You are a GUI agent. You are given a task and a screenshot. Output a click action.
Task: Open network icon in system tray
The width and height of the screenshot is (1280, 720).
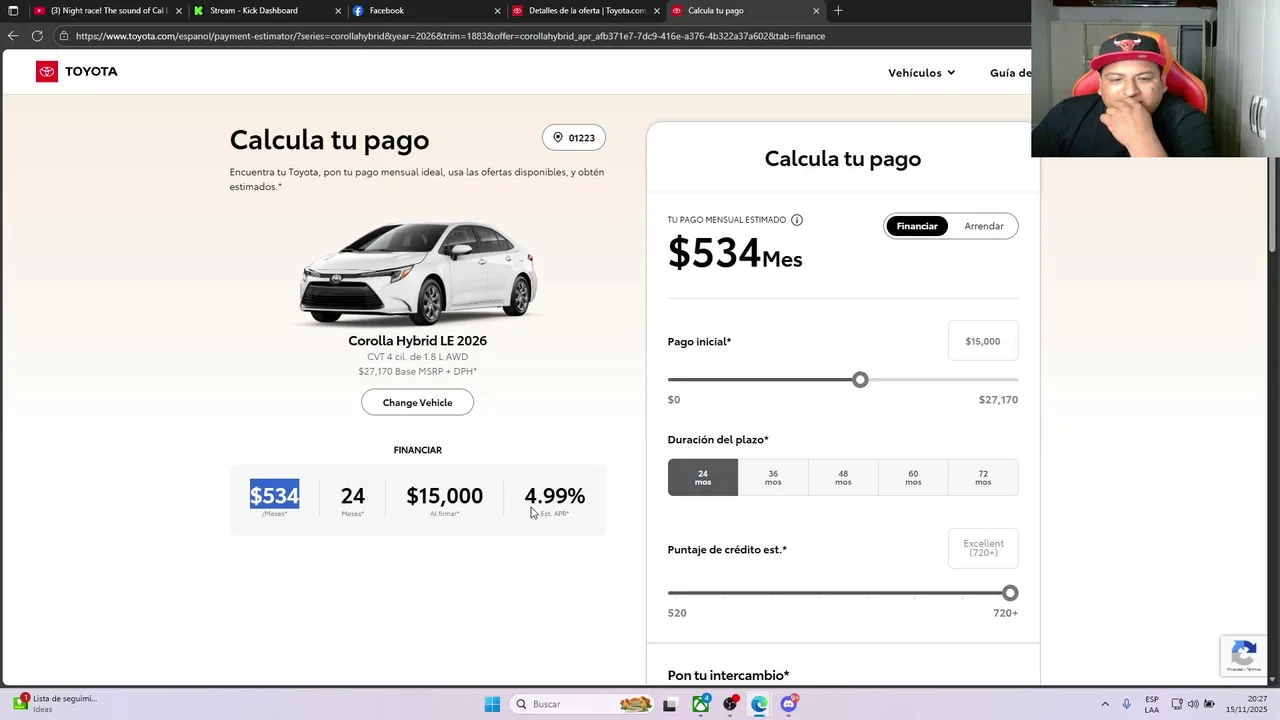point(1177,704)
